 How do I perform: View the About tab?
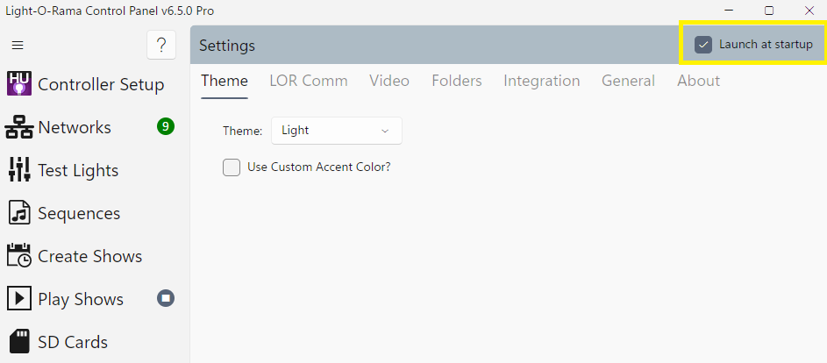[x=698, y=81]
